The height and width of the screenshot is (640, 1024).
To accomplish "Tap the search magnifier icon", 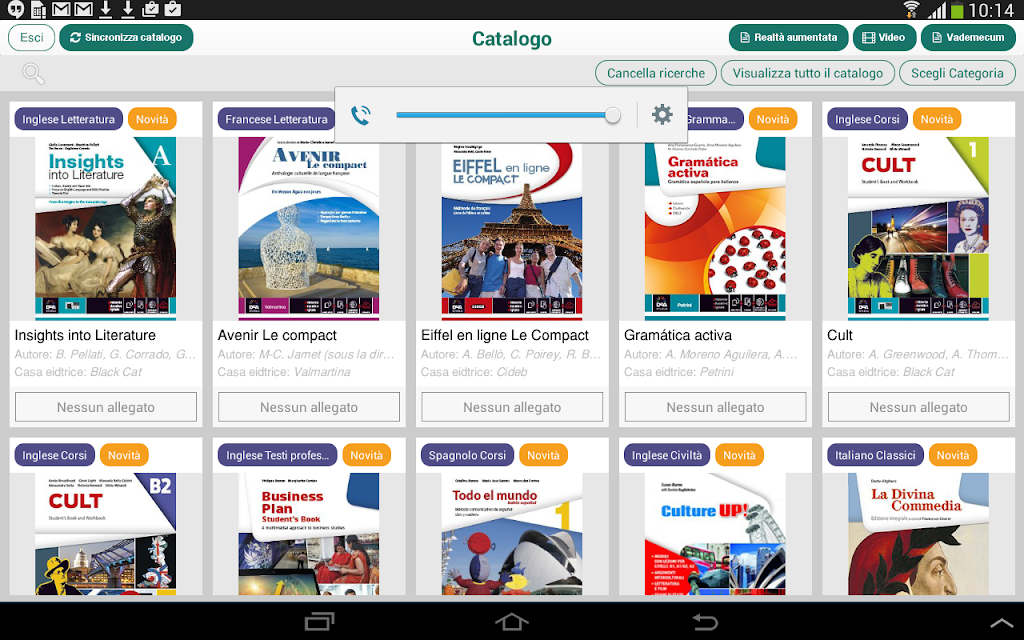I will click(33, 74).
